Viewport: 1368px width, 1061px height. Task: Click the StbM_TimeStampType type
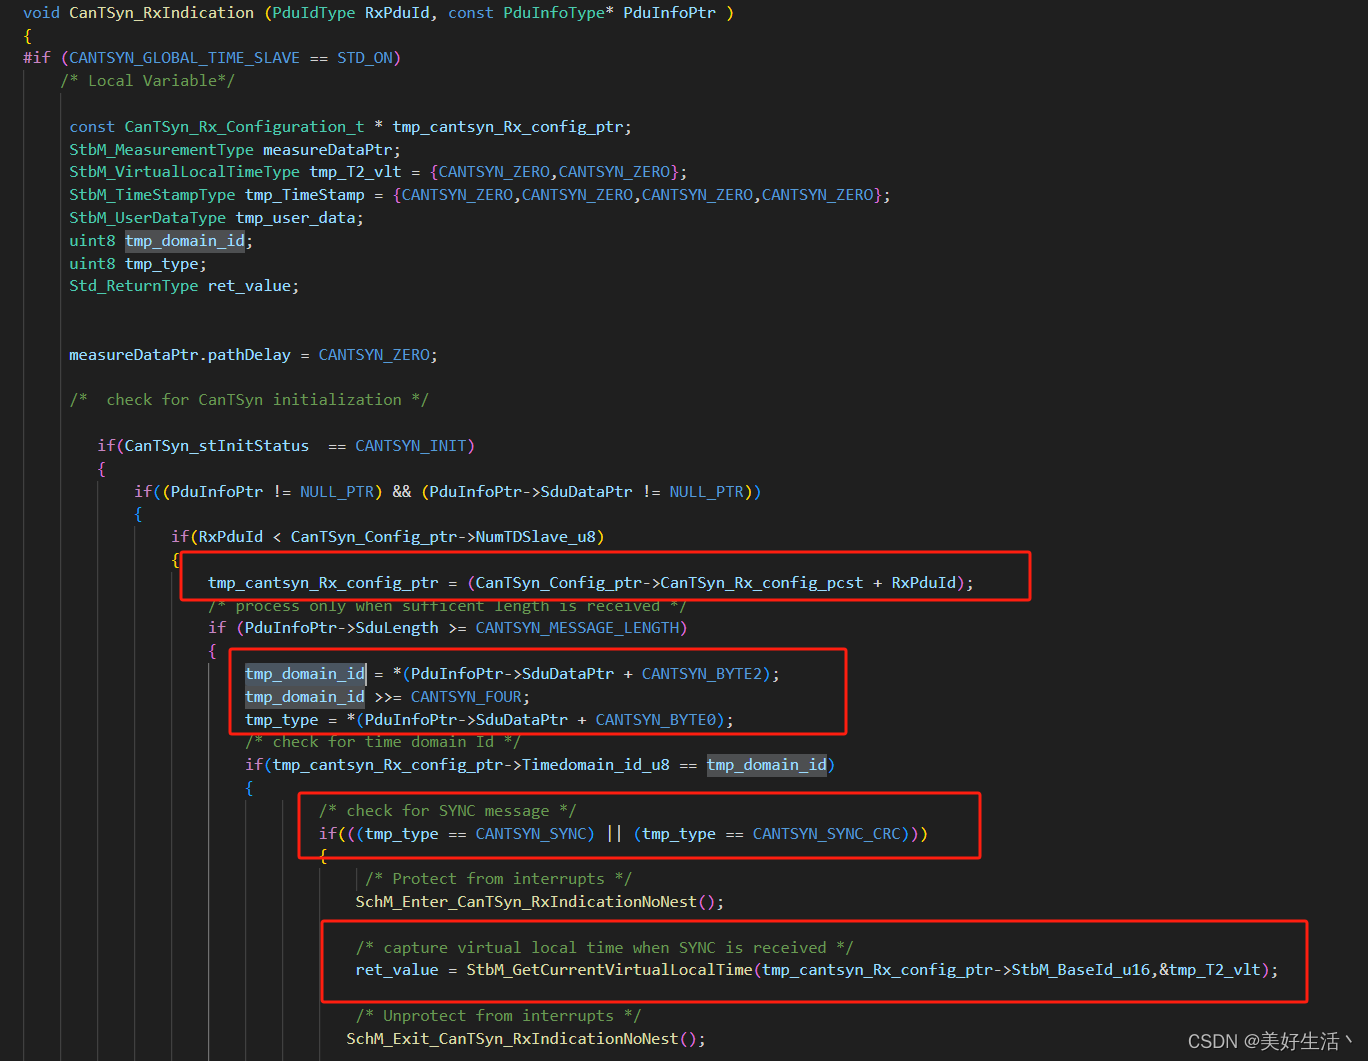pos(152,195)
